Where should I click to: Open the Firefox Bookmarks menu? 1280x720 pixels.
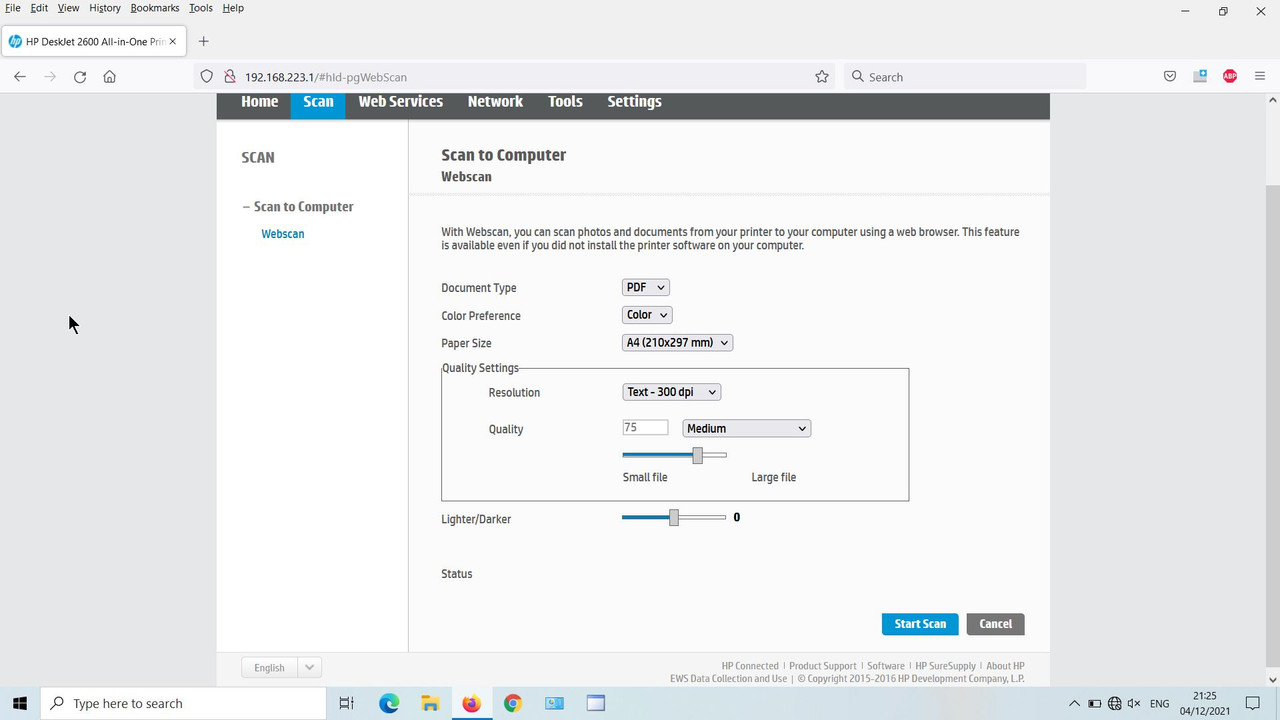(155, 8)
